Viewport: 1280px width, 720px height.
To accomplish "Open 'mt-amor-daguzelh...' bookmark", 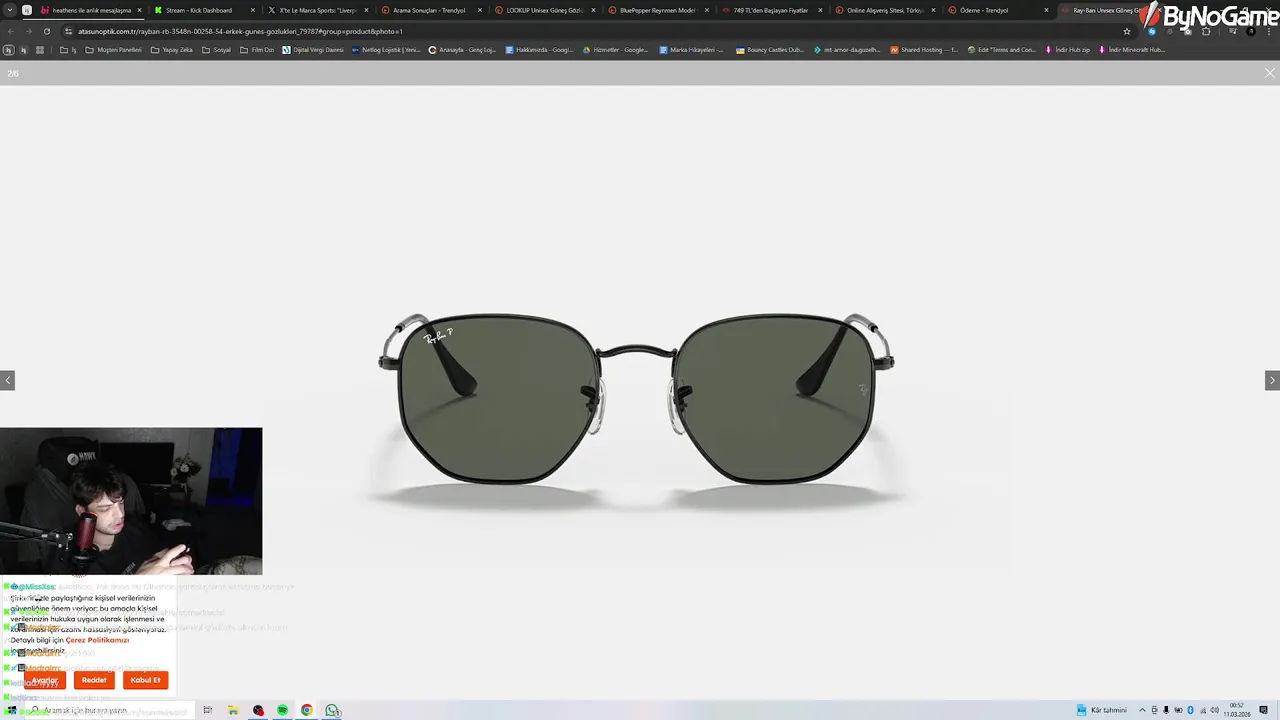I will [848, 50].
